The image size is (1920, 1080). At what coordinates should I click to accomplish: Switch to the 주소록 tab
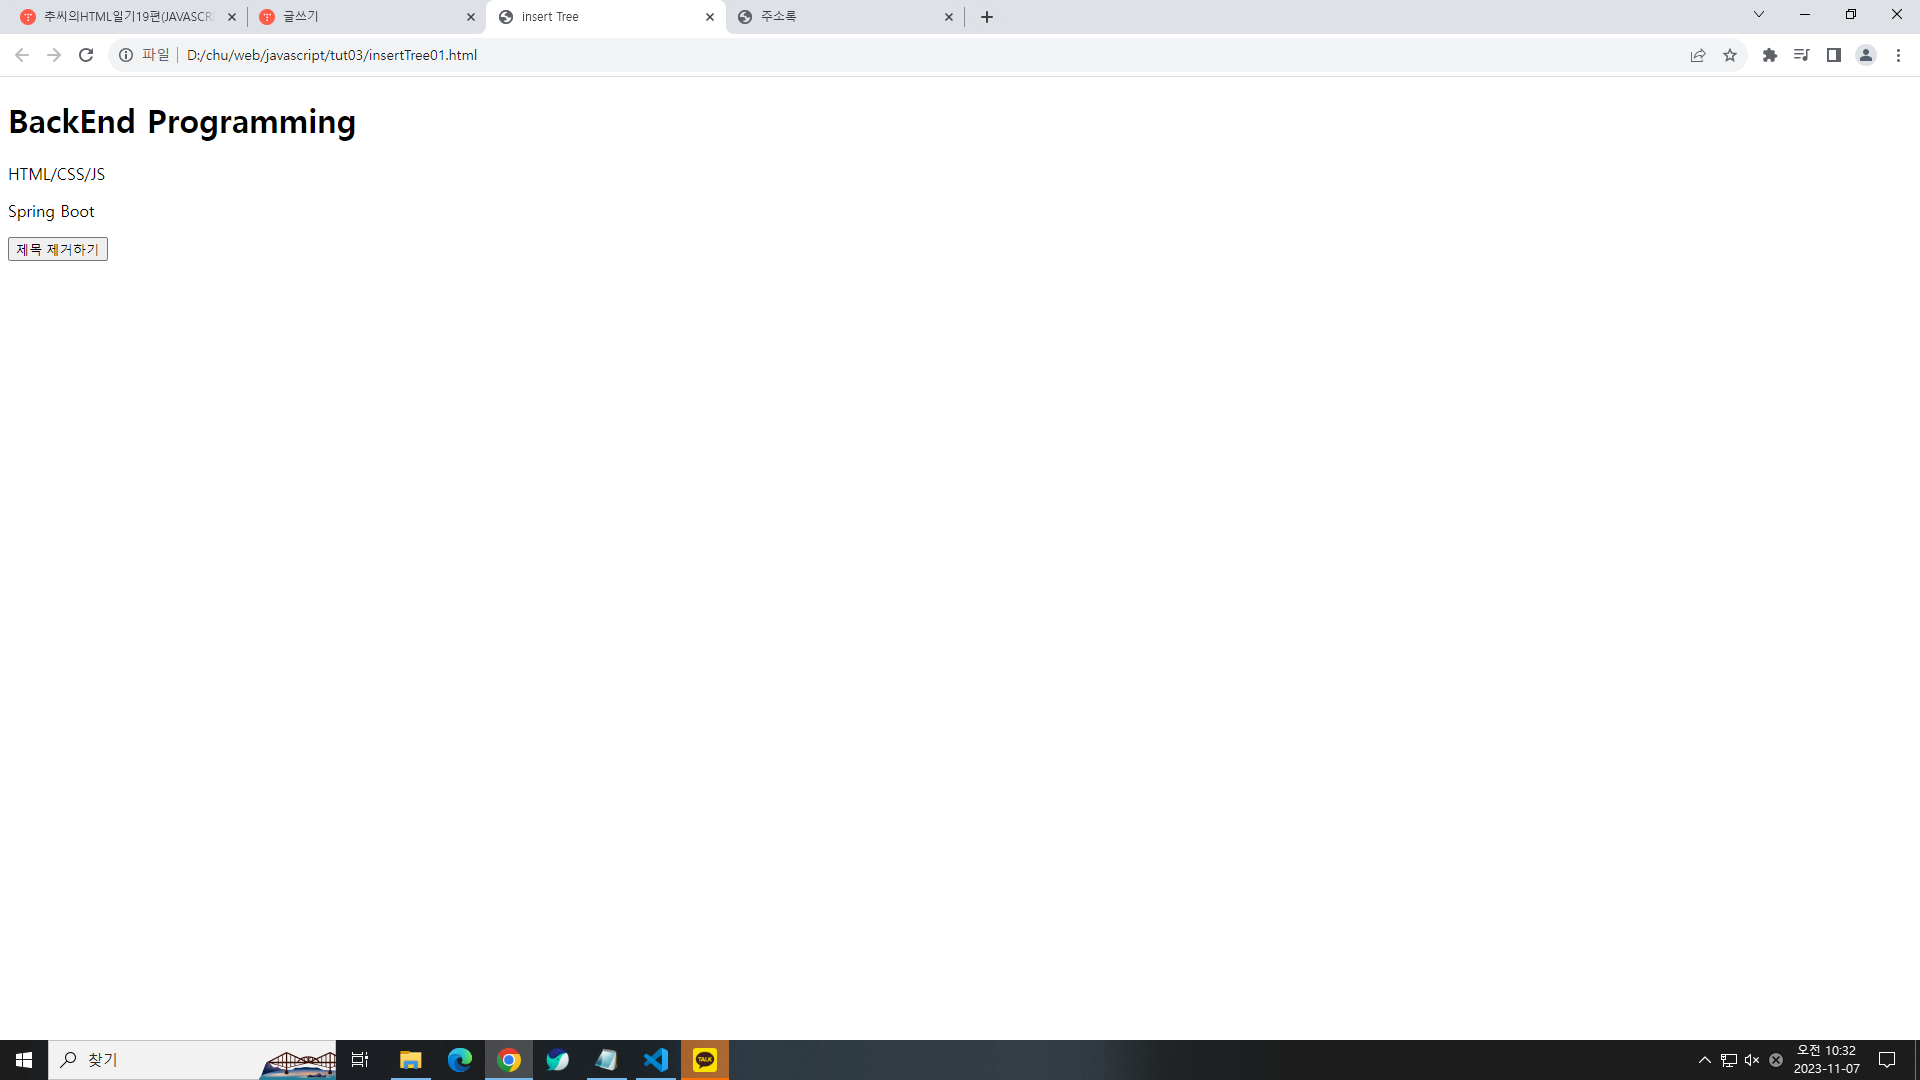(840, 17)
